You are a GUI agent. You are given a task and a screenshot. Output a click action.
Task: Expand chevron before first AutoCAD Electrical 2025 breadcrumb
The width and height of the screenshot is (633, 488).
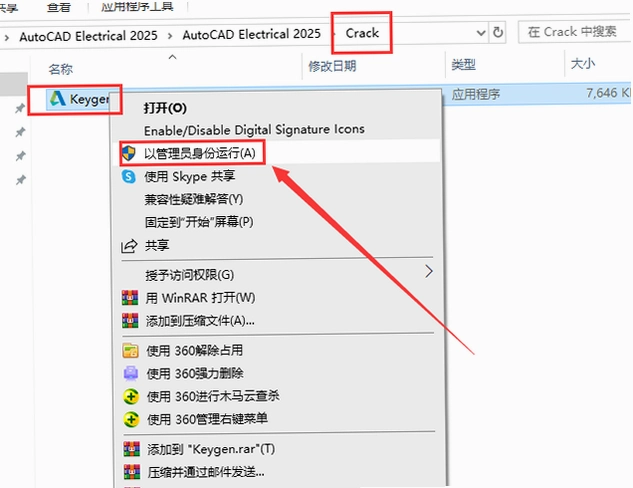click(x=7, y=38)
